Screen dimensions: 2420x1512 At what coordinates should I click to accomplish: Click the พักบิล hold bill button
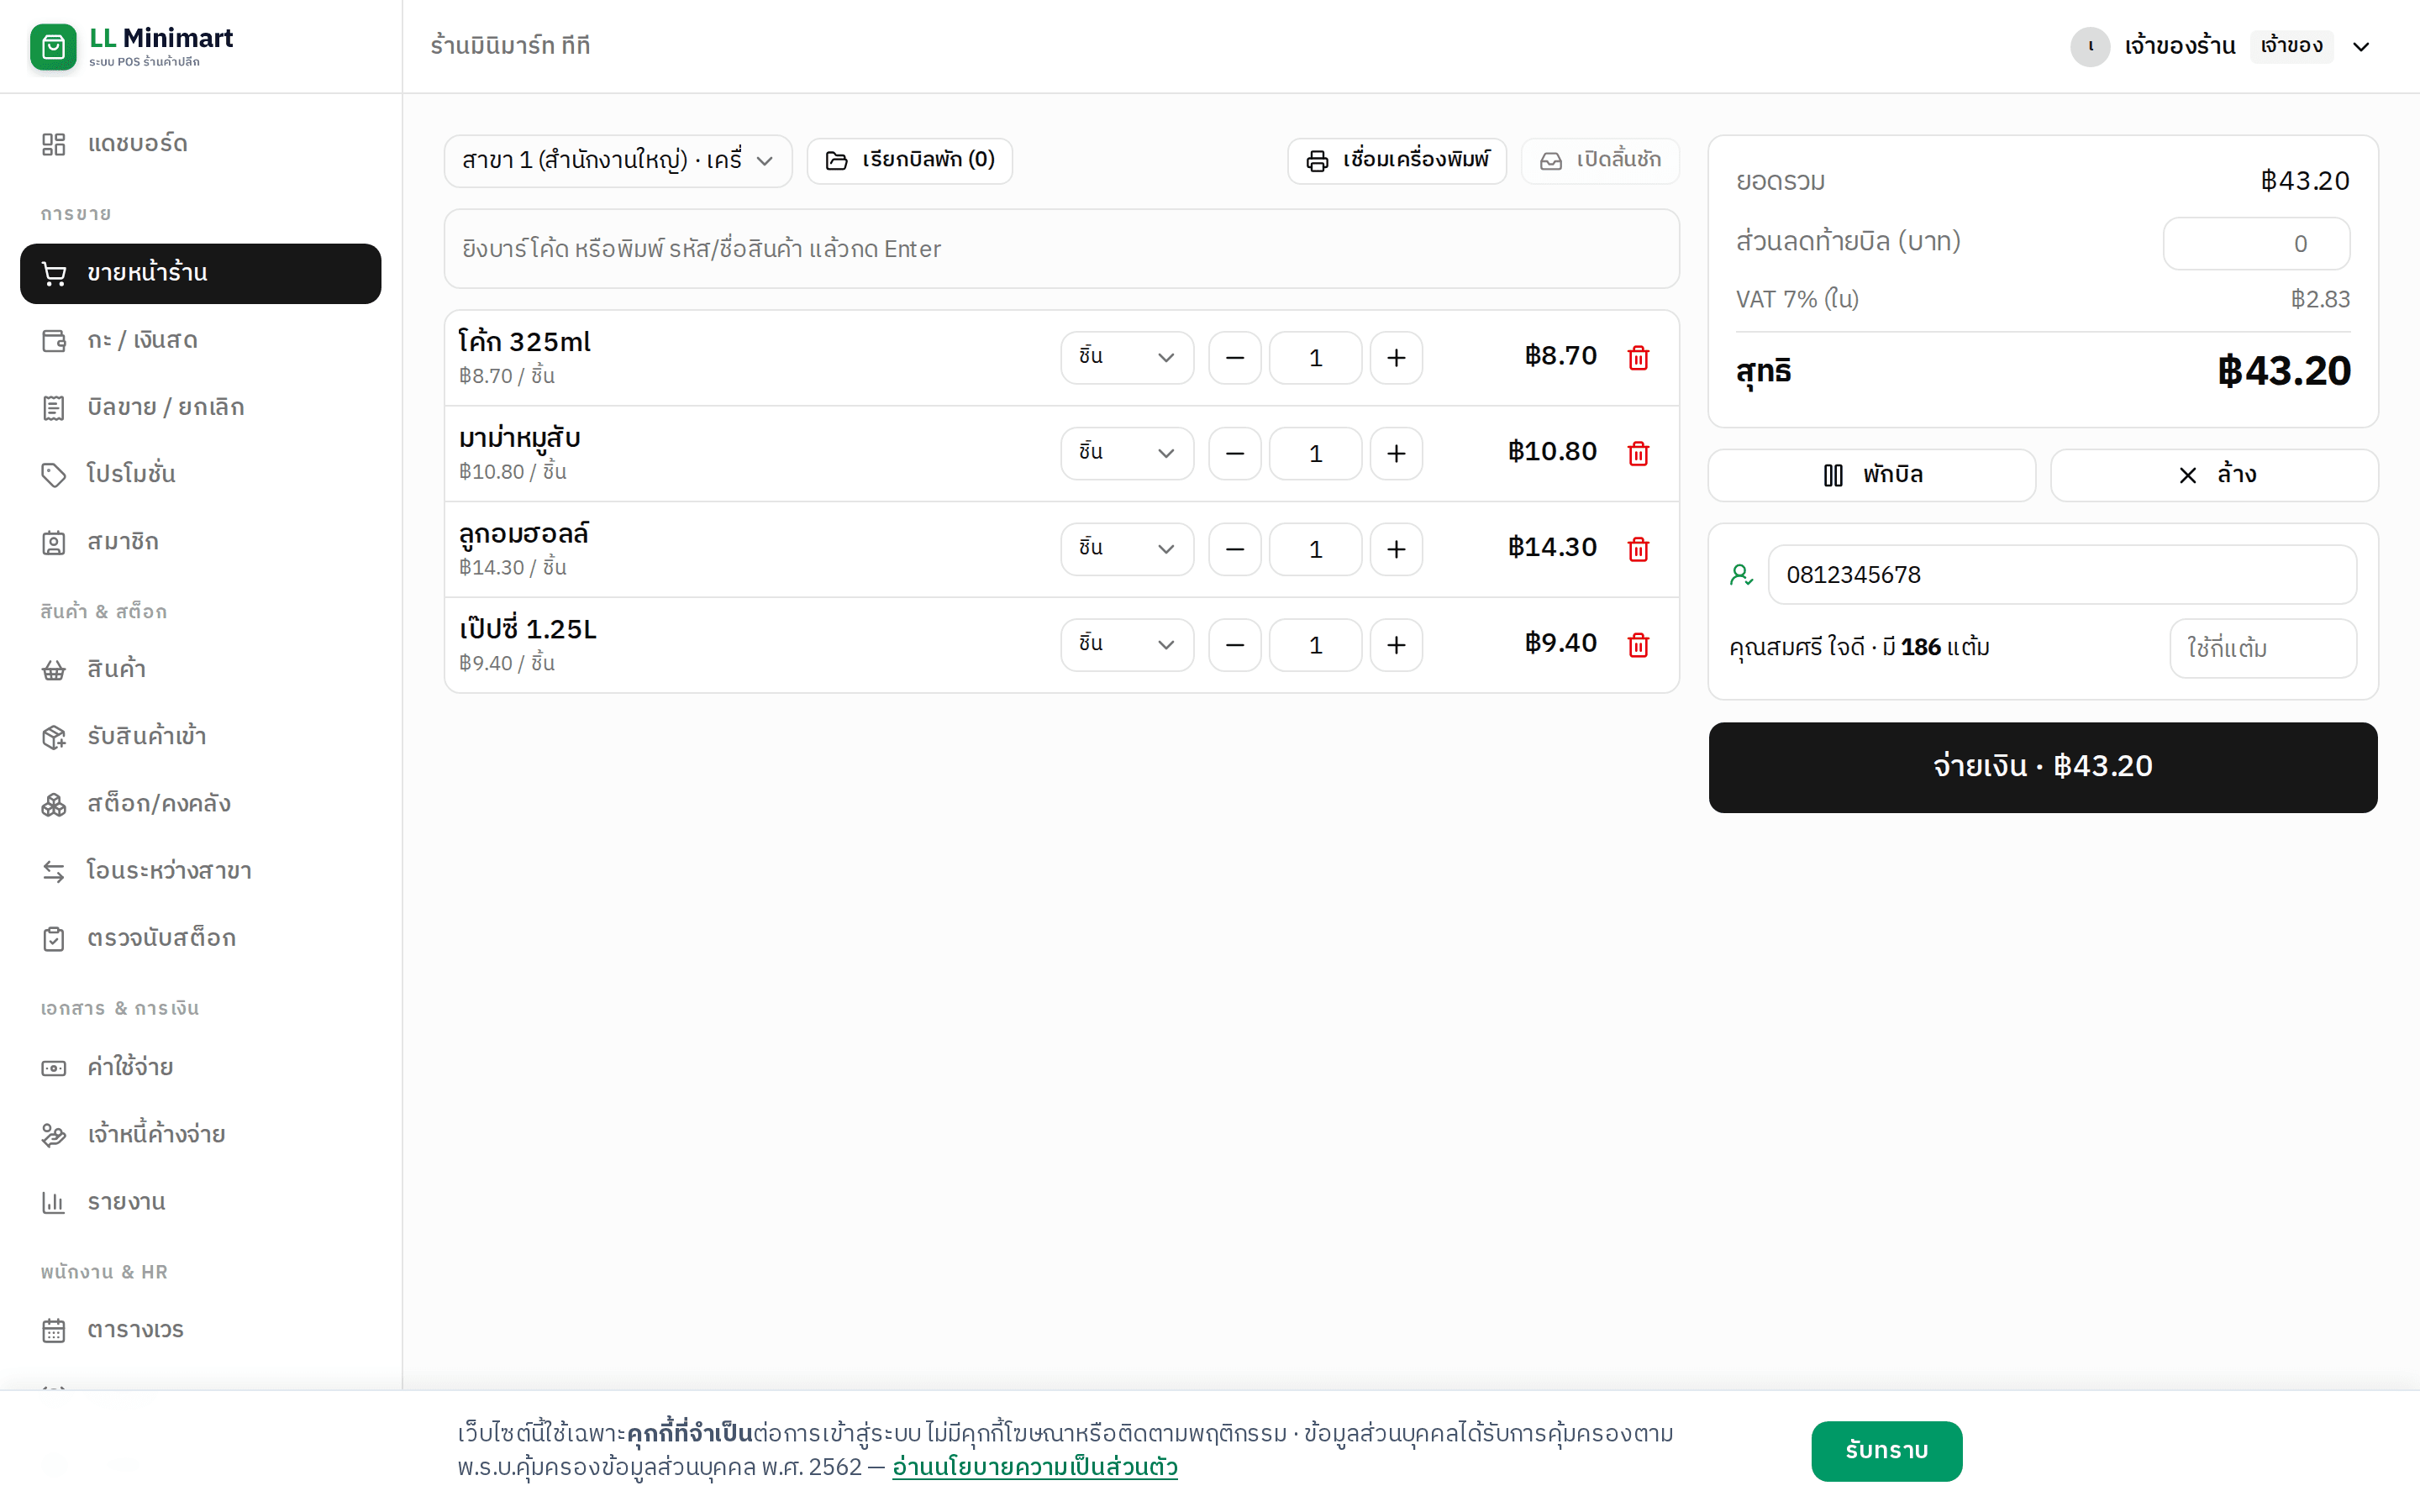coord(1872,475)
